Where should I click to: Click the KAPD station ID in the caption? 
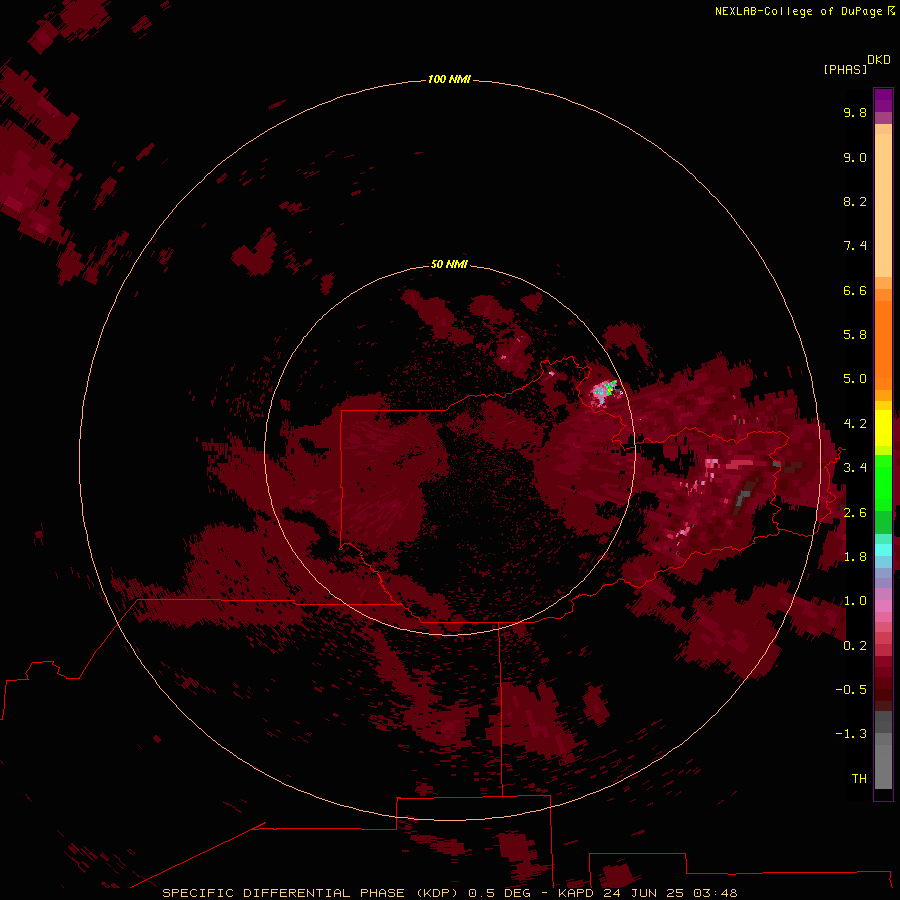coord(575,893)
